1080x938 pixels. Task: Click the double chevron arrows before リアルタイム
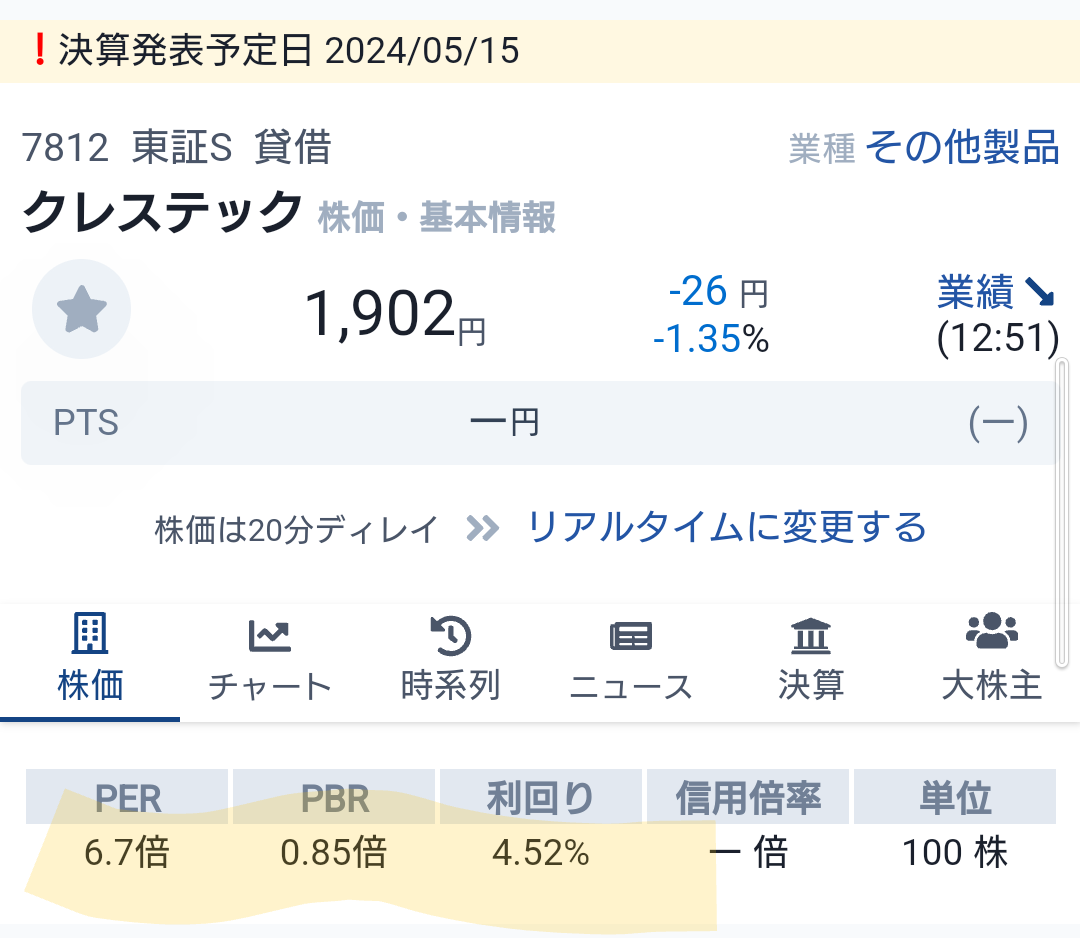pyautogui.click(x=482, y=529)
